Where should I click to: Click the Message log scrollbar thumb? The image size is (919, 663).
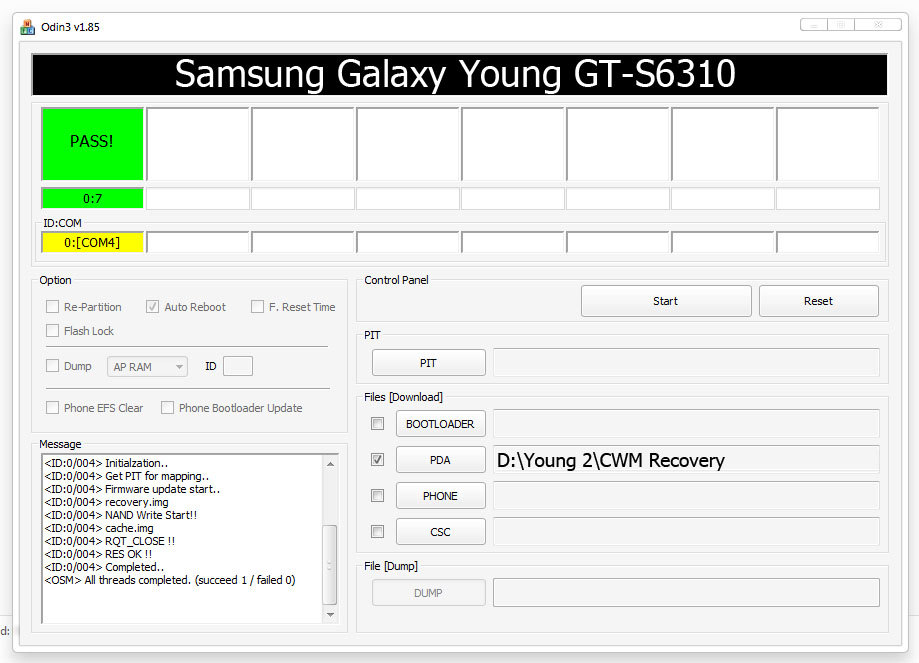[330, 565]
